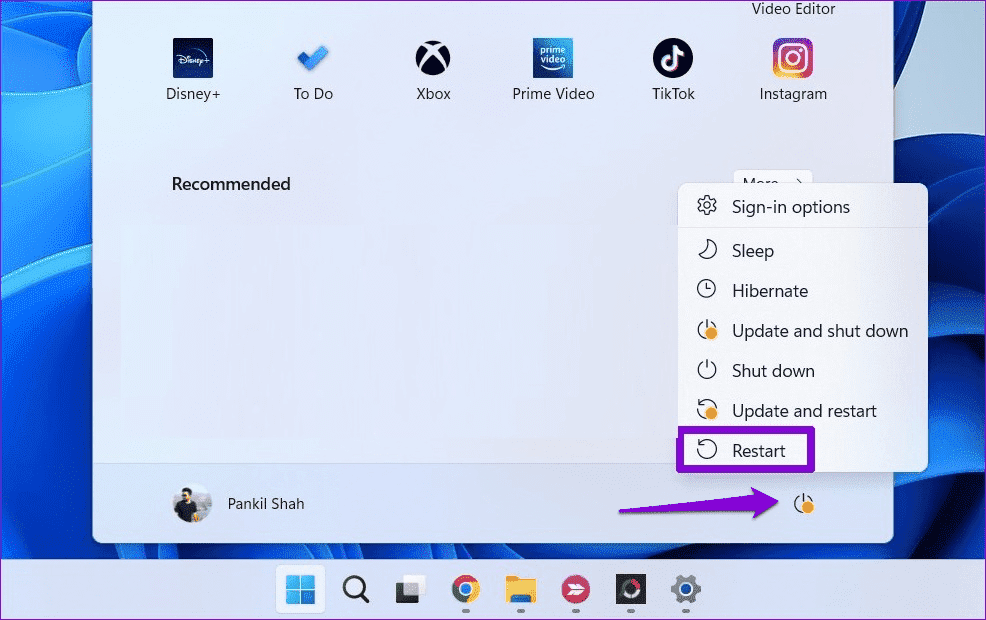Viewport: 986px width, 620px height.
Task: Open File Explorer from taskbar
Action: click(x=521, y=589)
